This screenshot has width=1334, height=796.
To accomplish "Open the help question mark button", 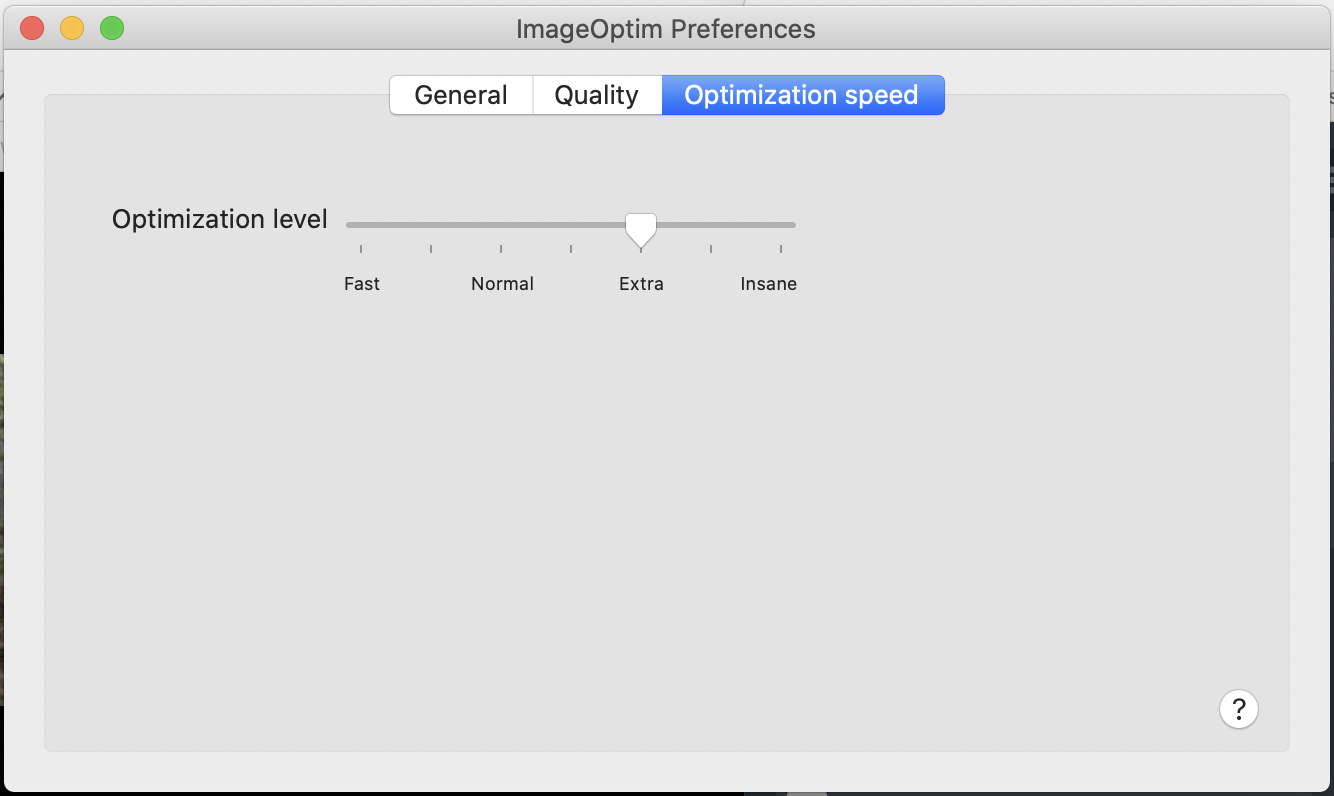I will point(1239,709).
